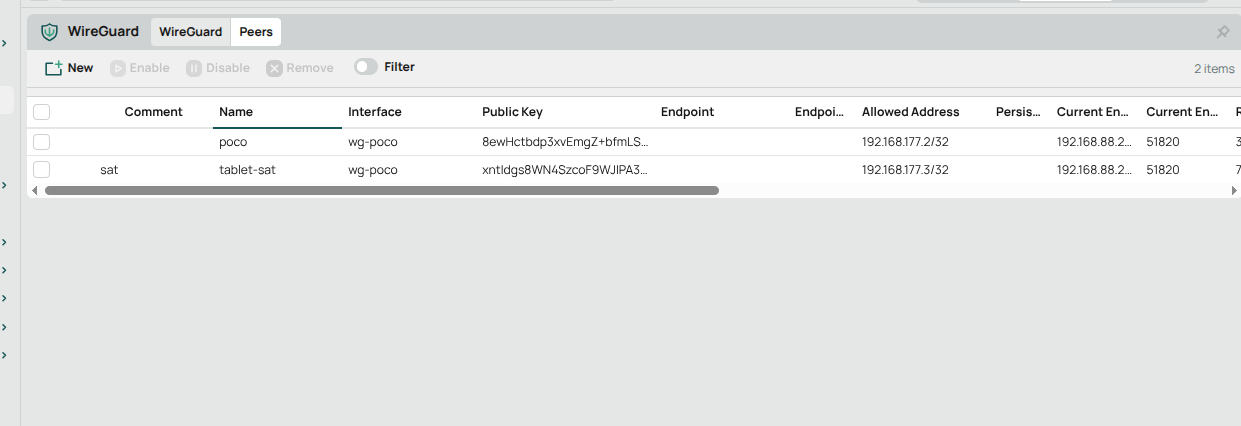
Task: Check the select-all header checkbox
Action: (x=42, y=112)
